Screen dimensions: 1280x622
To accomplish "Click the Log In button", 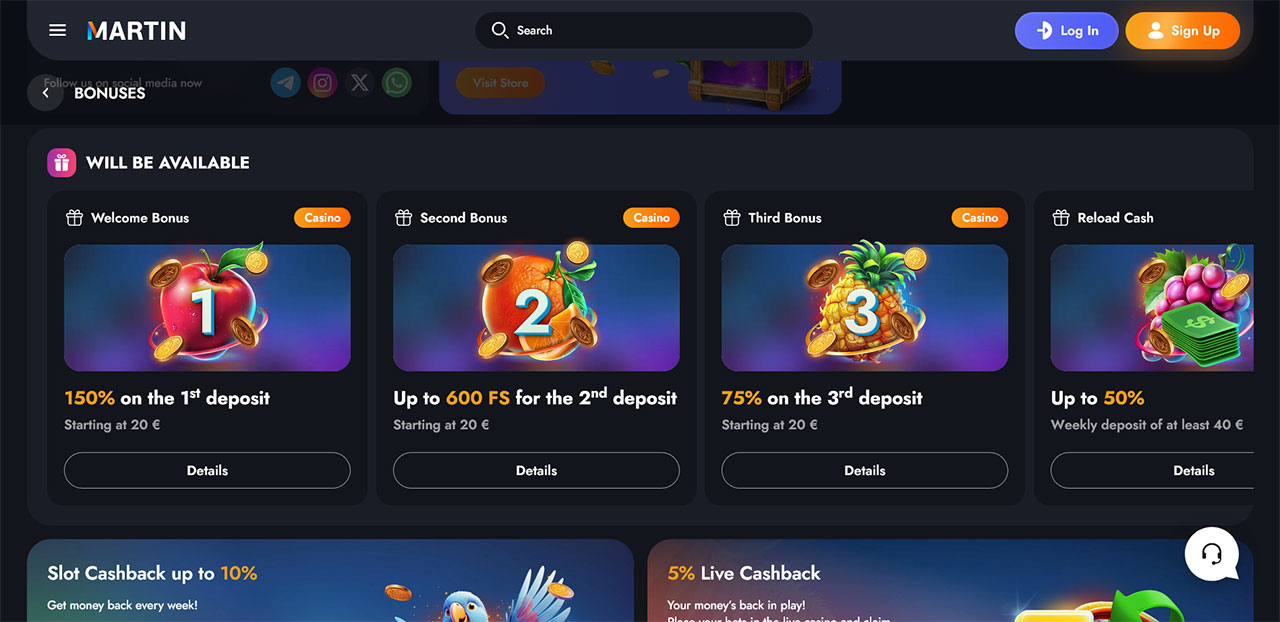I will click(x=1067, y=31).
